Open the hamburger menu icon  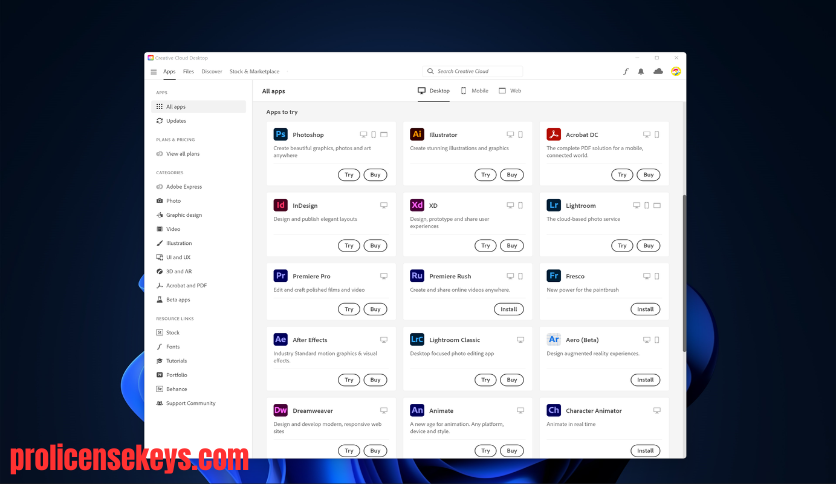pyautogui.click(x=154, y=72)
